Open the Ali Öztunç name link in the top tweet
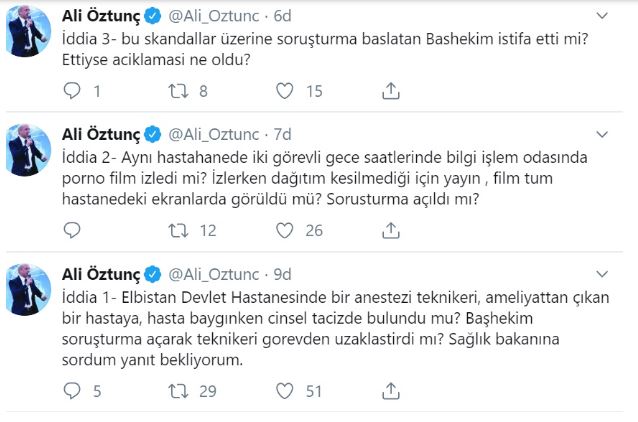 point(99,17)
